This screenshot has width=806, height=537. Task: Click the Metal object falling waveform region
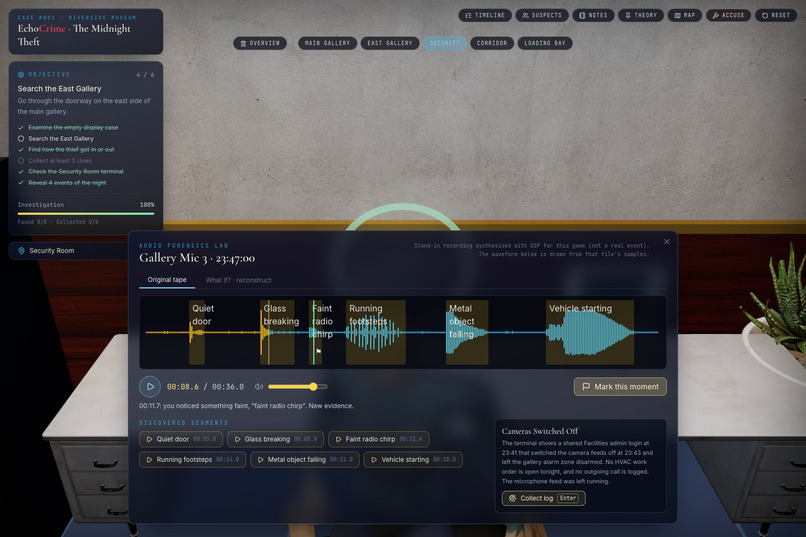click(x=467, y=332)
